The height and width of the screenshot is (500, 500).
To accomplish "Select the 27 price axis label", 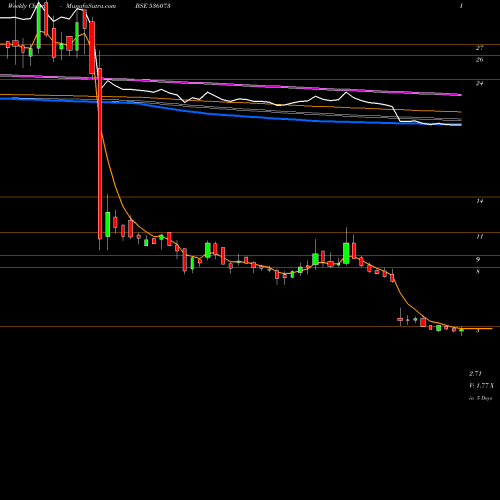I will tap(479, 48).
